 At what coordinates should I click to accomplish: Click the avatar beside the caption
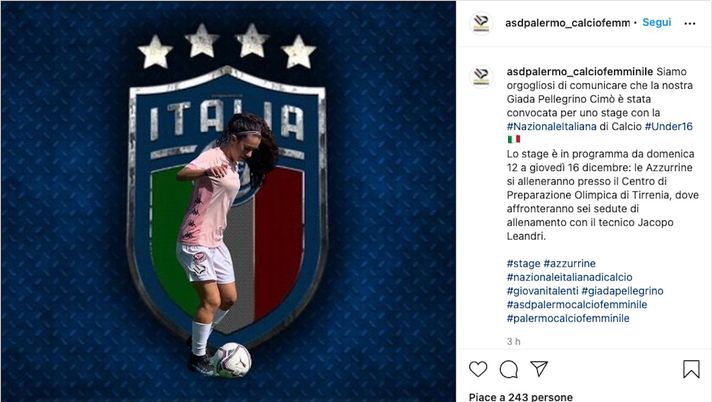click(x=481, y=76)
